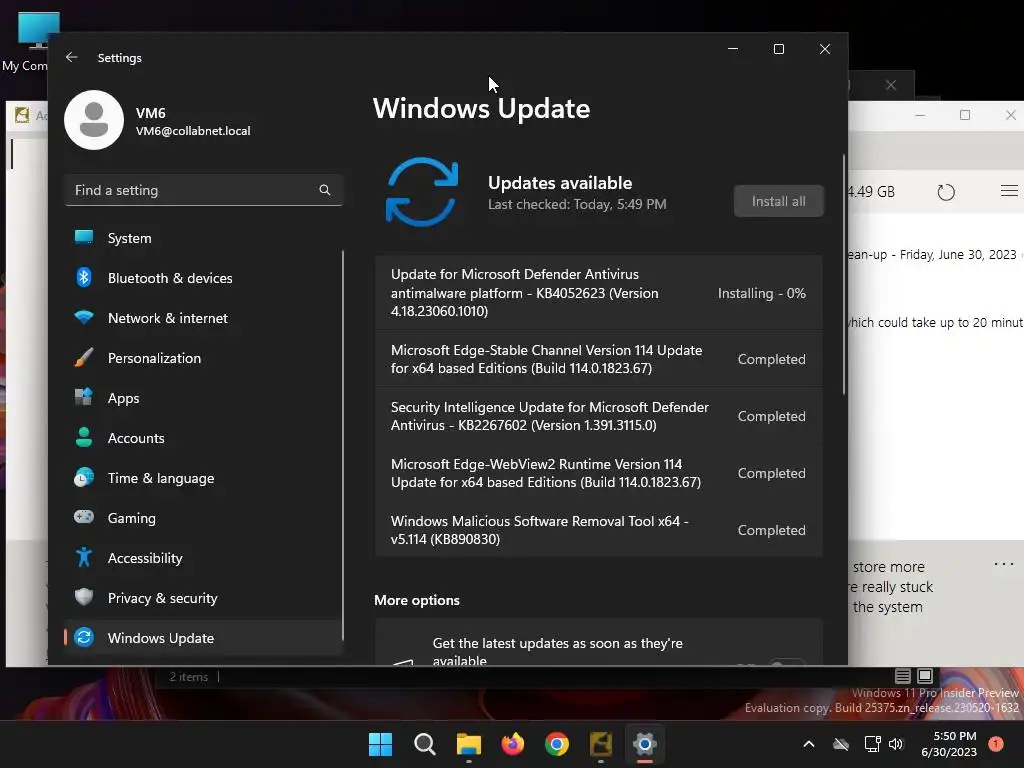Click the large blue update sync arrows icon
This screenshot has height=768, width=1024.
(422, 191)
